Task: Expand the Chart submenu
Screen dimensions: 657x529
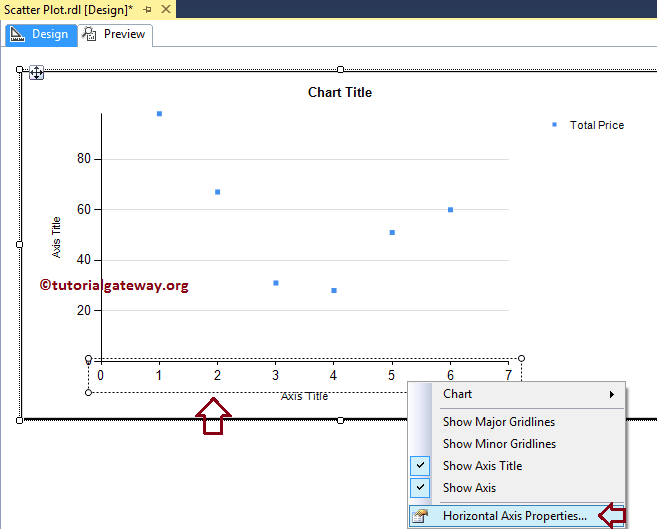Action: [517, 394]
